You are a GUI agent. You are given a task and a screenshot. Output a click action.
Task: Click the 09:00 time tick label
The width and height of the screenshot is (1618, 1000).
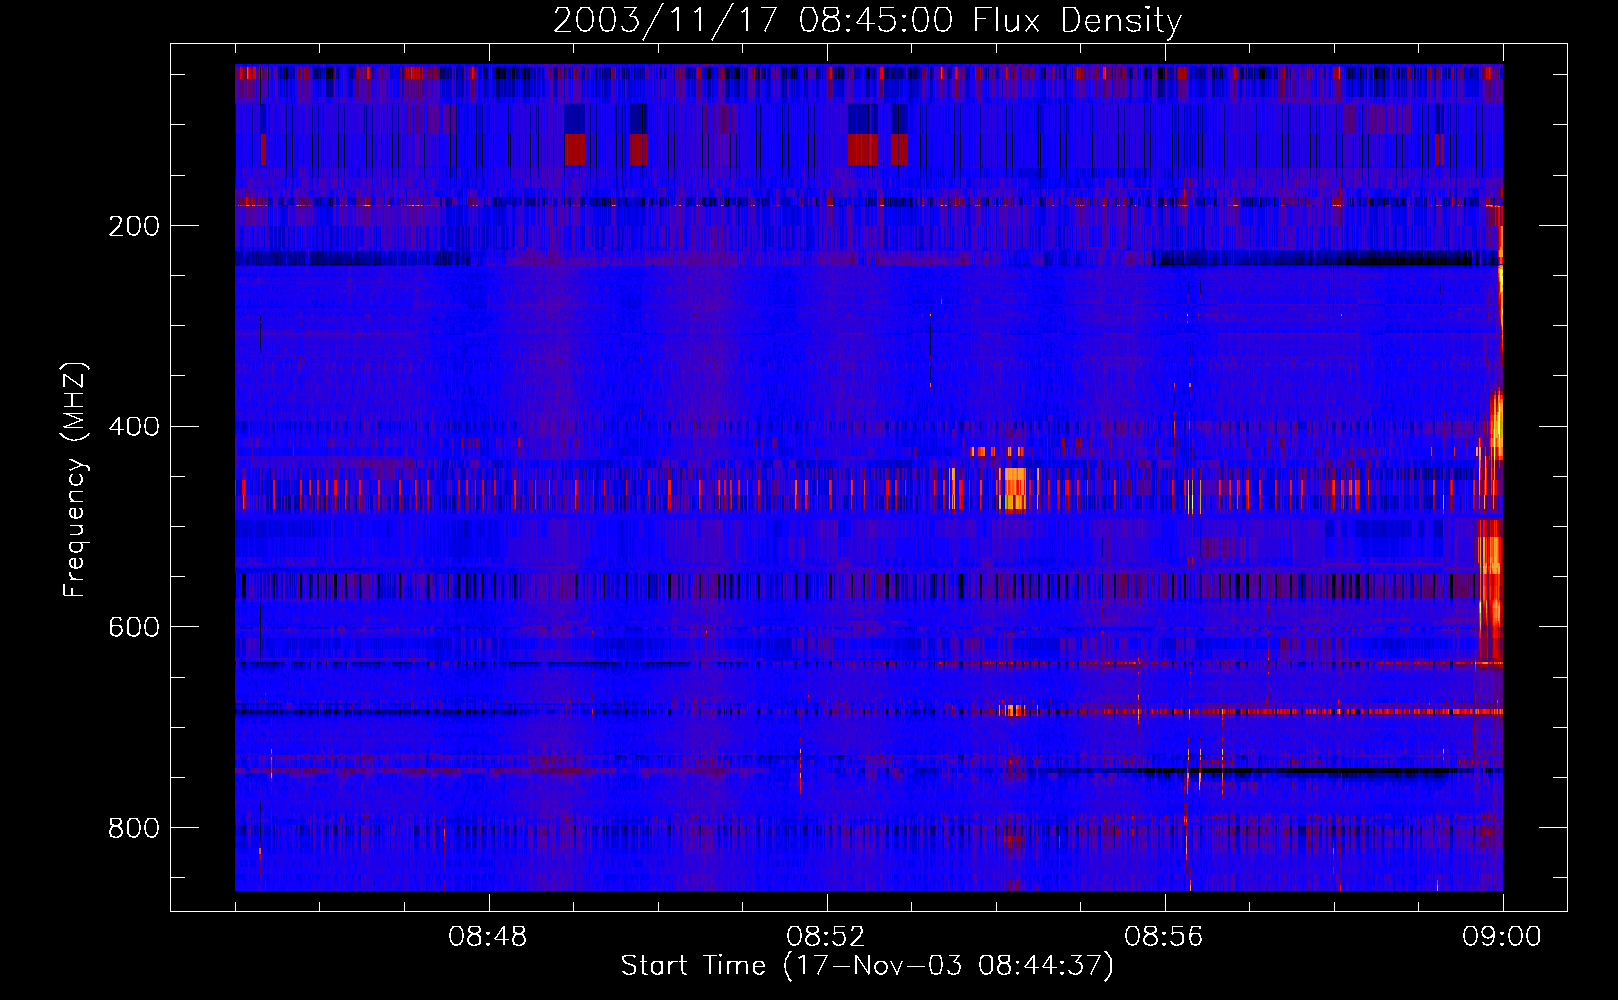coord(1502,937)
